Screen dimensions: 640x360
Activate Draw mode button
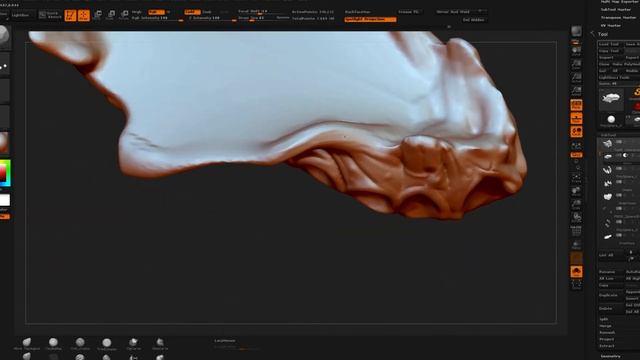(x=84, y=16)
